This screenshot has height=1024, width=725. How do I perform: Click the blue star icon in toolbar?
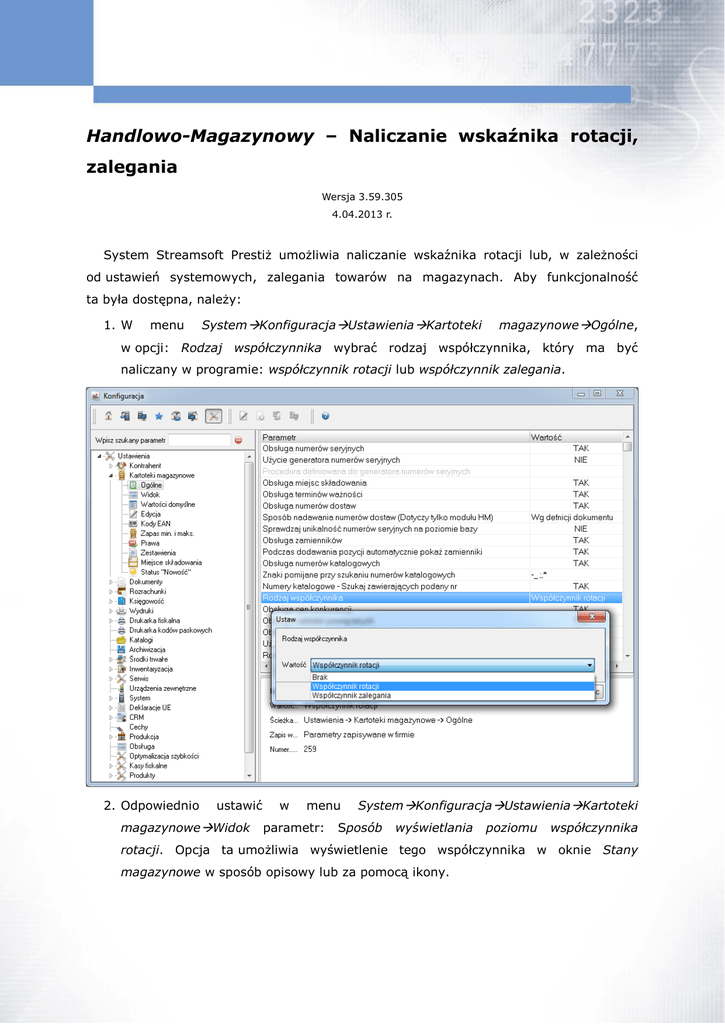click(159, 416)
